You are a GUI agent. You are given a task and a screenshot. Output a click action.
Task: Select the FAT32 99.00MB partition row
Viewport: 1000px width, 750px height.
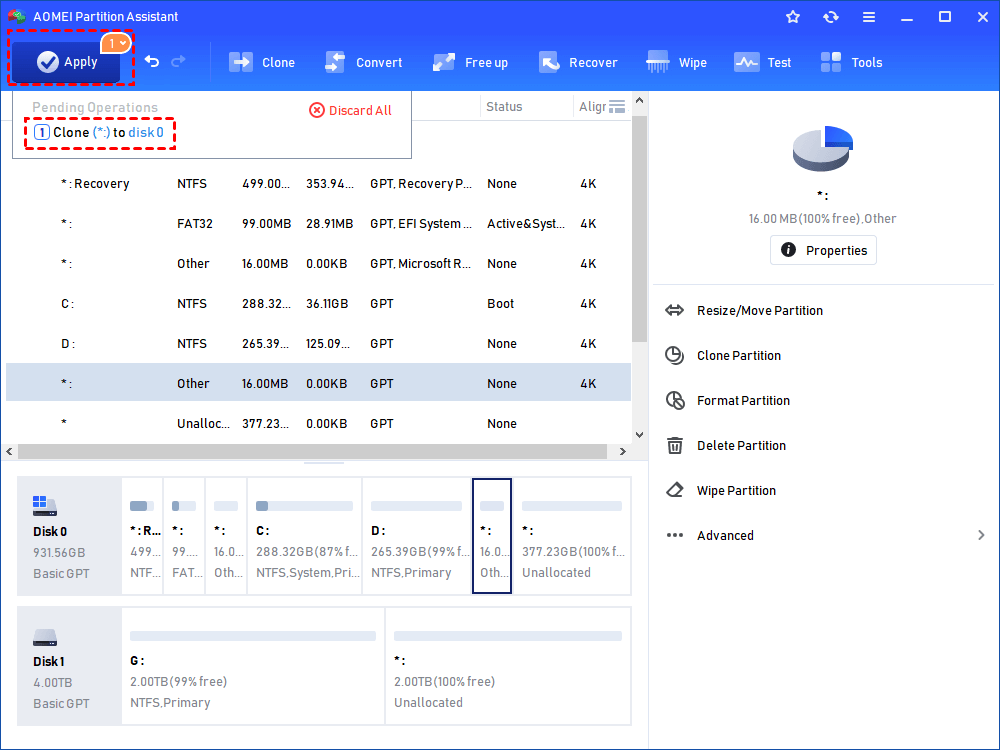[x=318, y=224]
